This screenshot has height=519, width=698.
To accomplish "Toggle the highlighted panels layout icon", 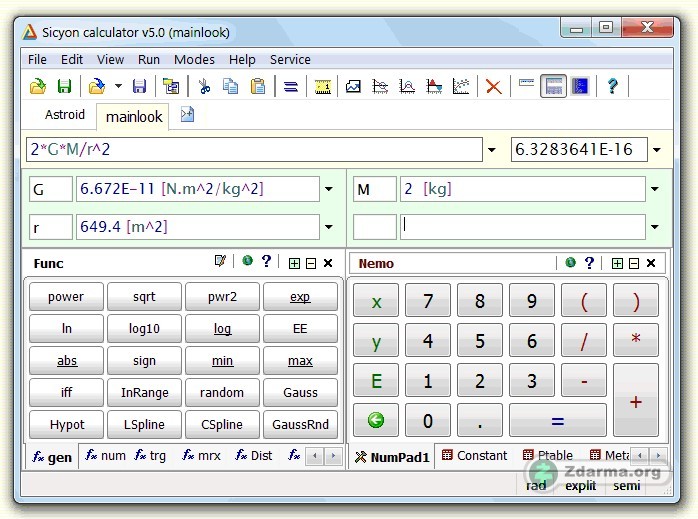I will 553,86.
